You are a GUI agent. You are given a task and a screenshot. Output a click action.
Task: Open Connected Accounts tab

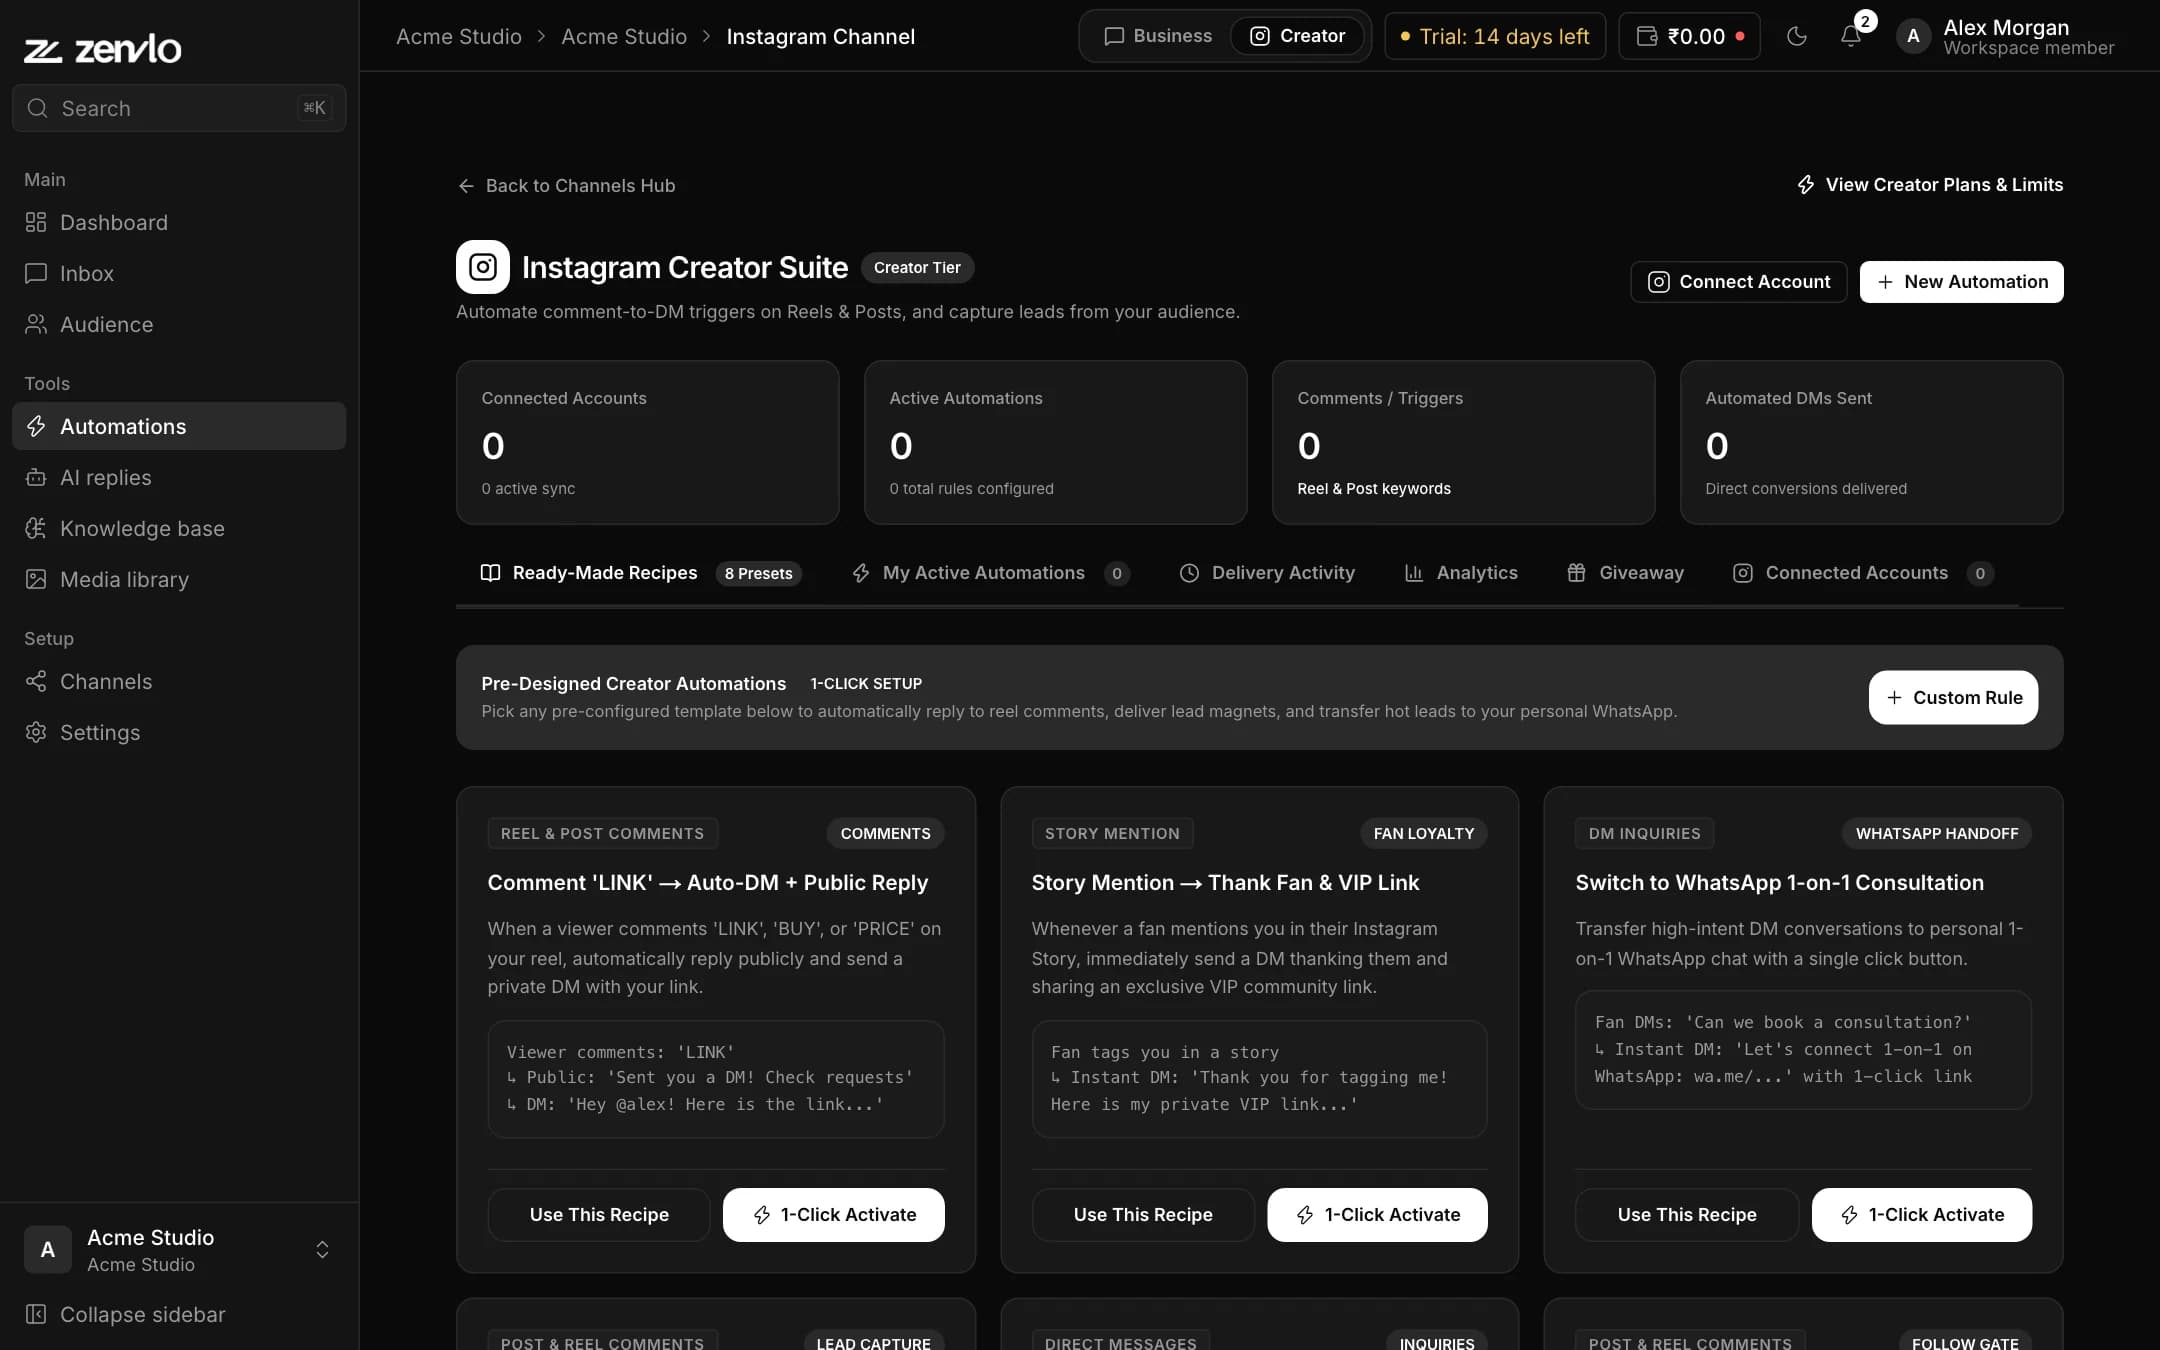(x=1862, y=573)
